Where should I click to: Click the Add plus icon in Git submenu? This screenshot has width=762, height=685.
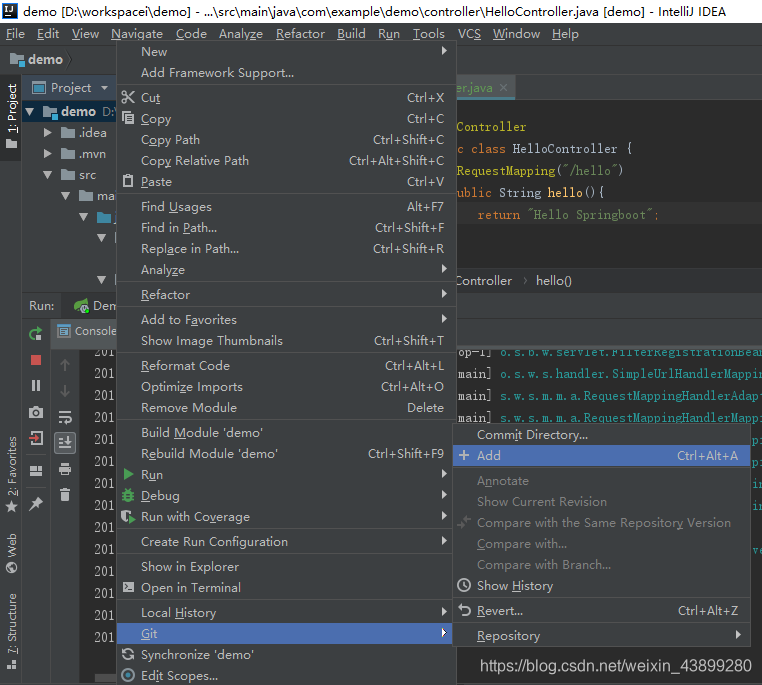[464, 455]
